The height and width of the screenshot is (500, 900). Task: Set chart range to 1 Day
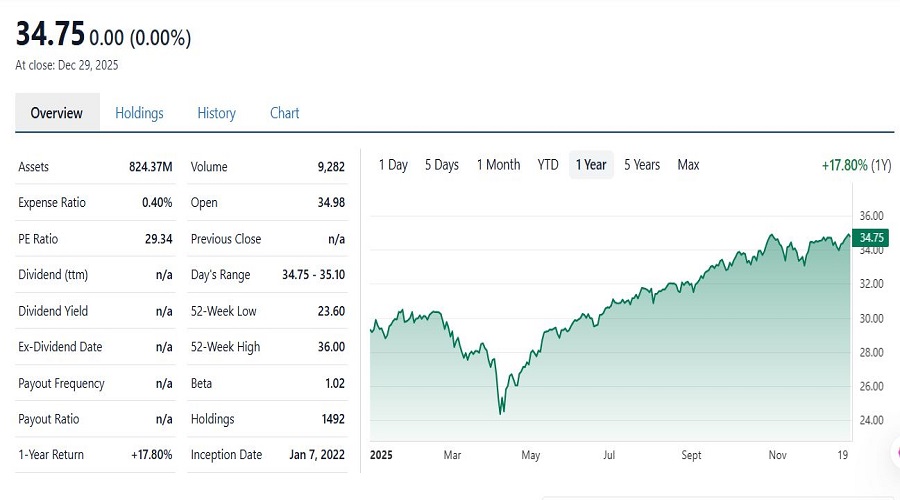click(x=393, y=165)
